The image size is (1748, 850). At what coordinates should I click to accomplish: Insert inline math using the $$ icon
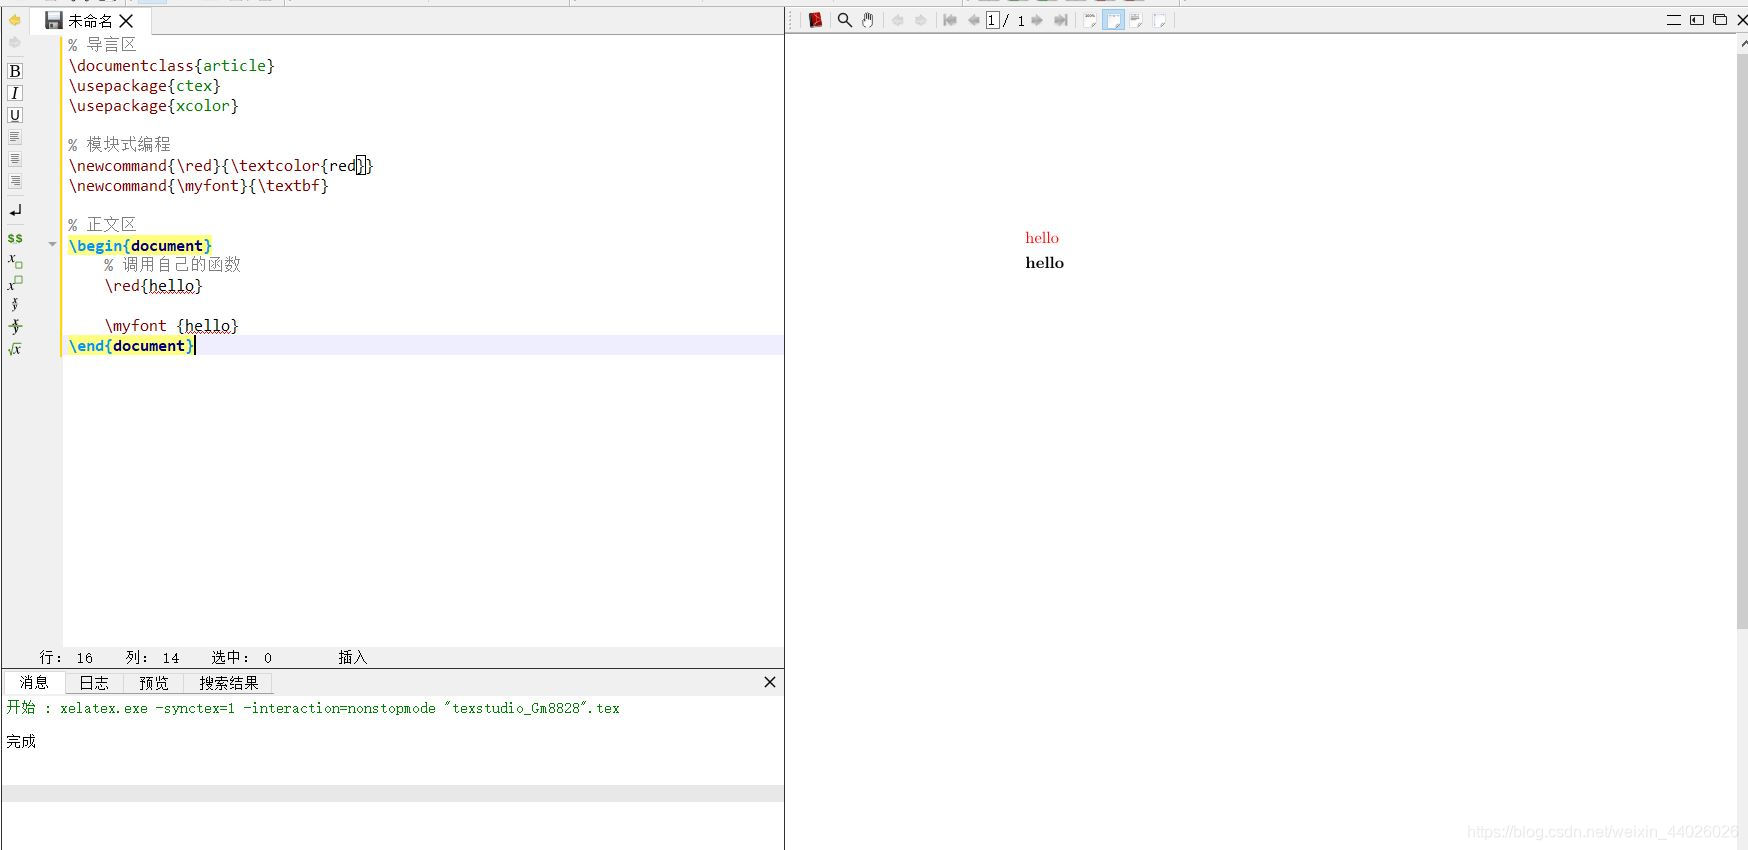15,238
